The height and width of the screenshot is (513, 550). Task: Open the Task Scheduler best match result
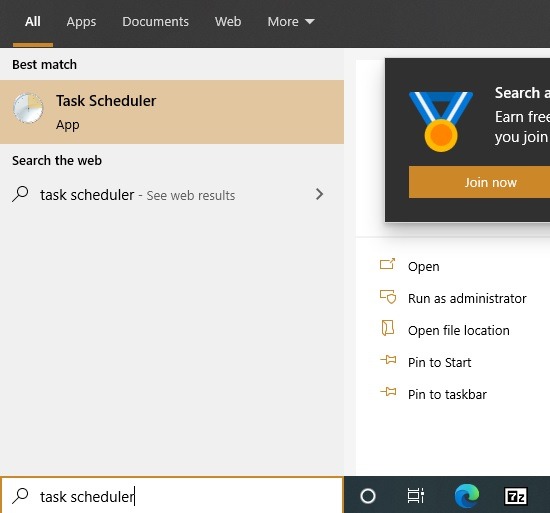[x=172, y=112]
